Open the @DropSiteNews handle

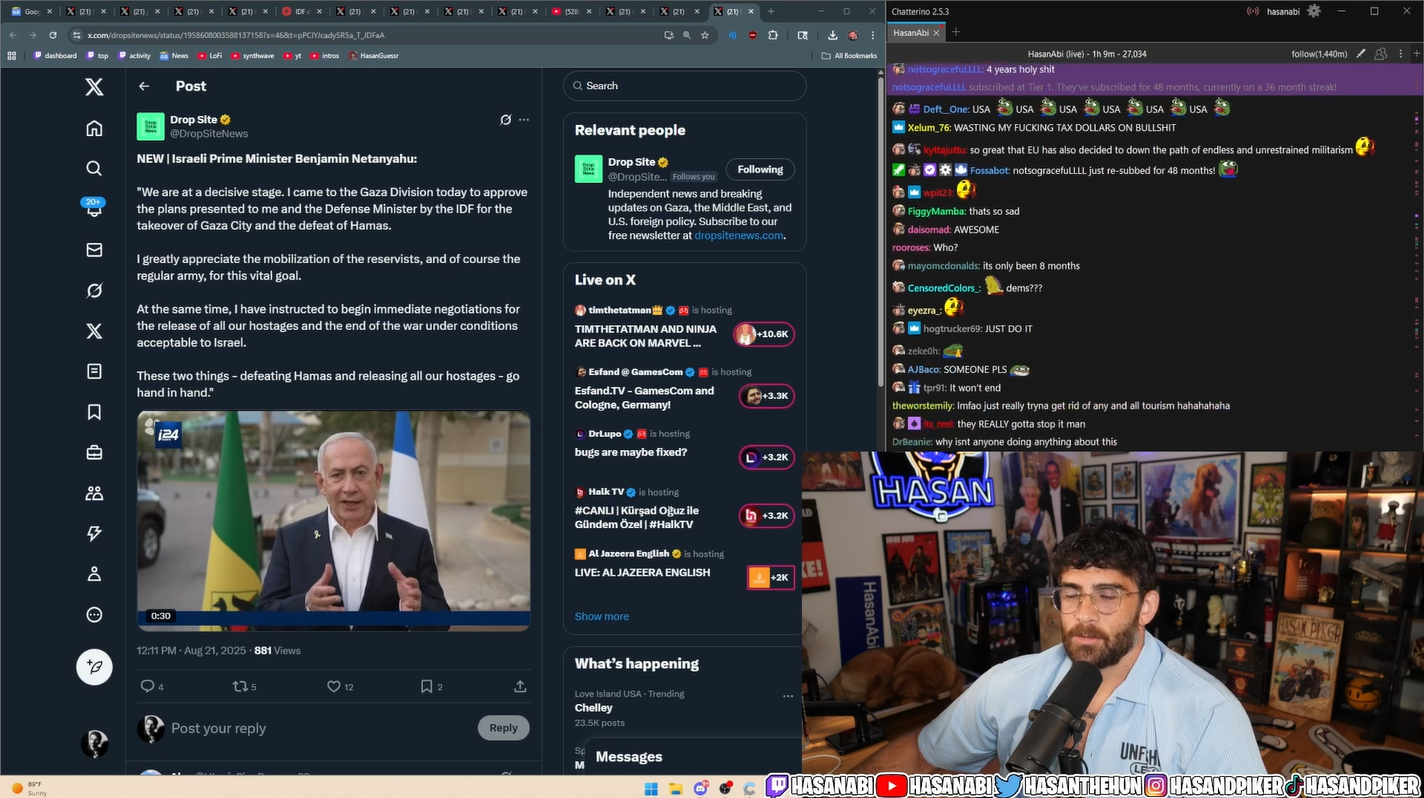209,134
